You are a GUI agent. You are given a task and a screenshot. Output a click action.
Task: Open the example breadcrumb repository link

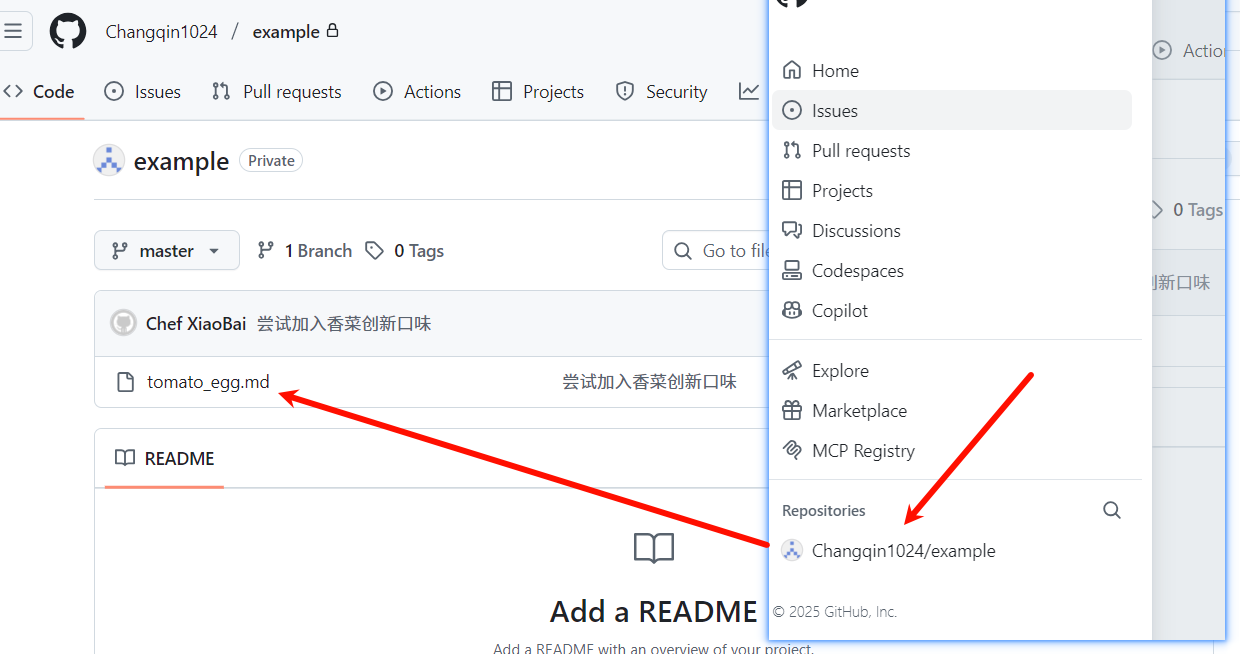pos(286,32)
